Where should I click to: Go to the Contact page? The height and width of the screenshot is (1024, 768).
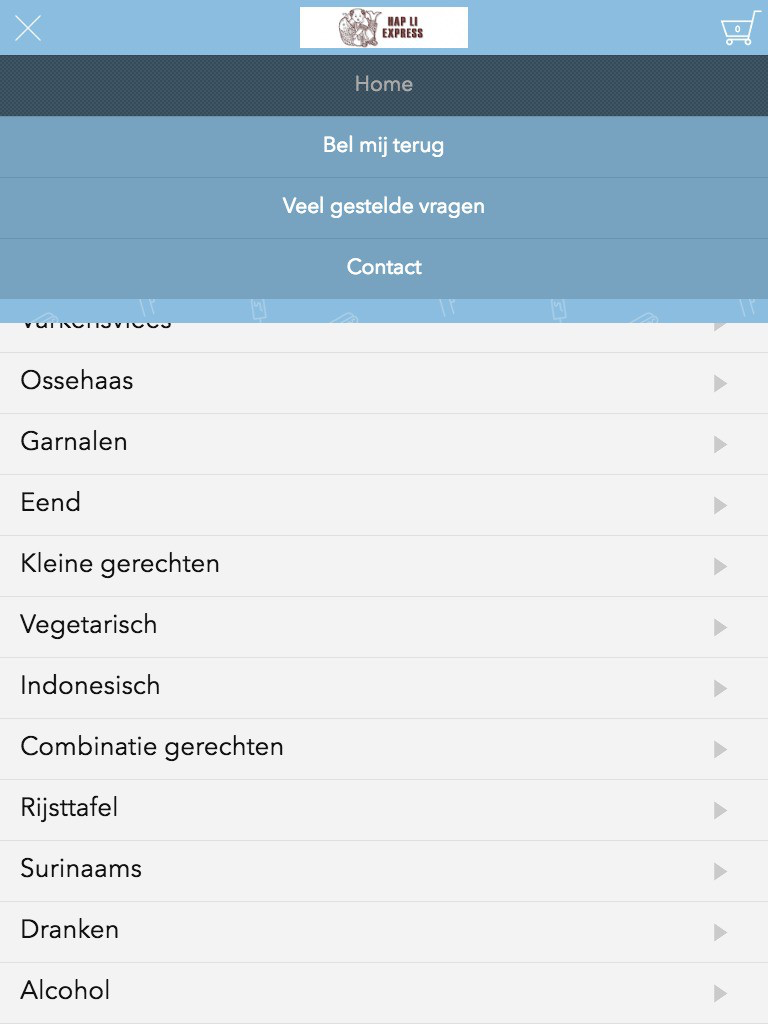click(384, 268)
